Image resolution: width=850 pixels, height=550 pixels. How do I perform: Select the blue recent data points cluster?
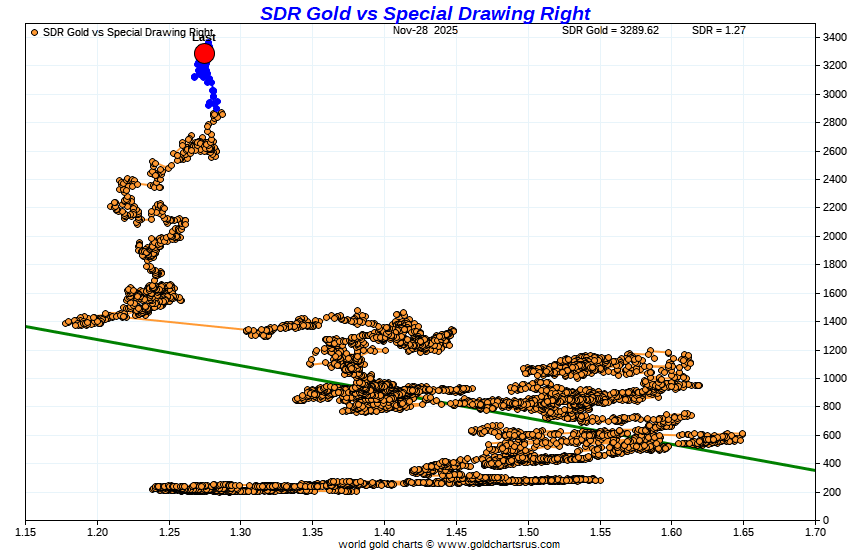click(x=206, y=82)
